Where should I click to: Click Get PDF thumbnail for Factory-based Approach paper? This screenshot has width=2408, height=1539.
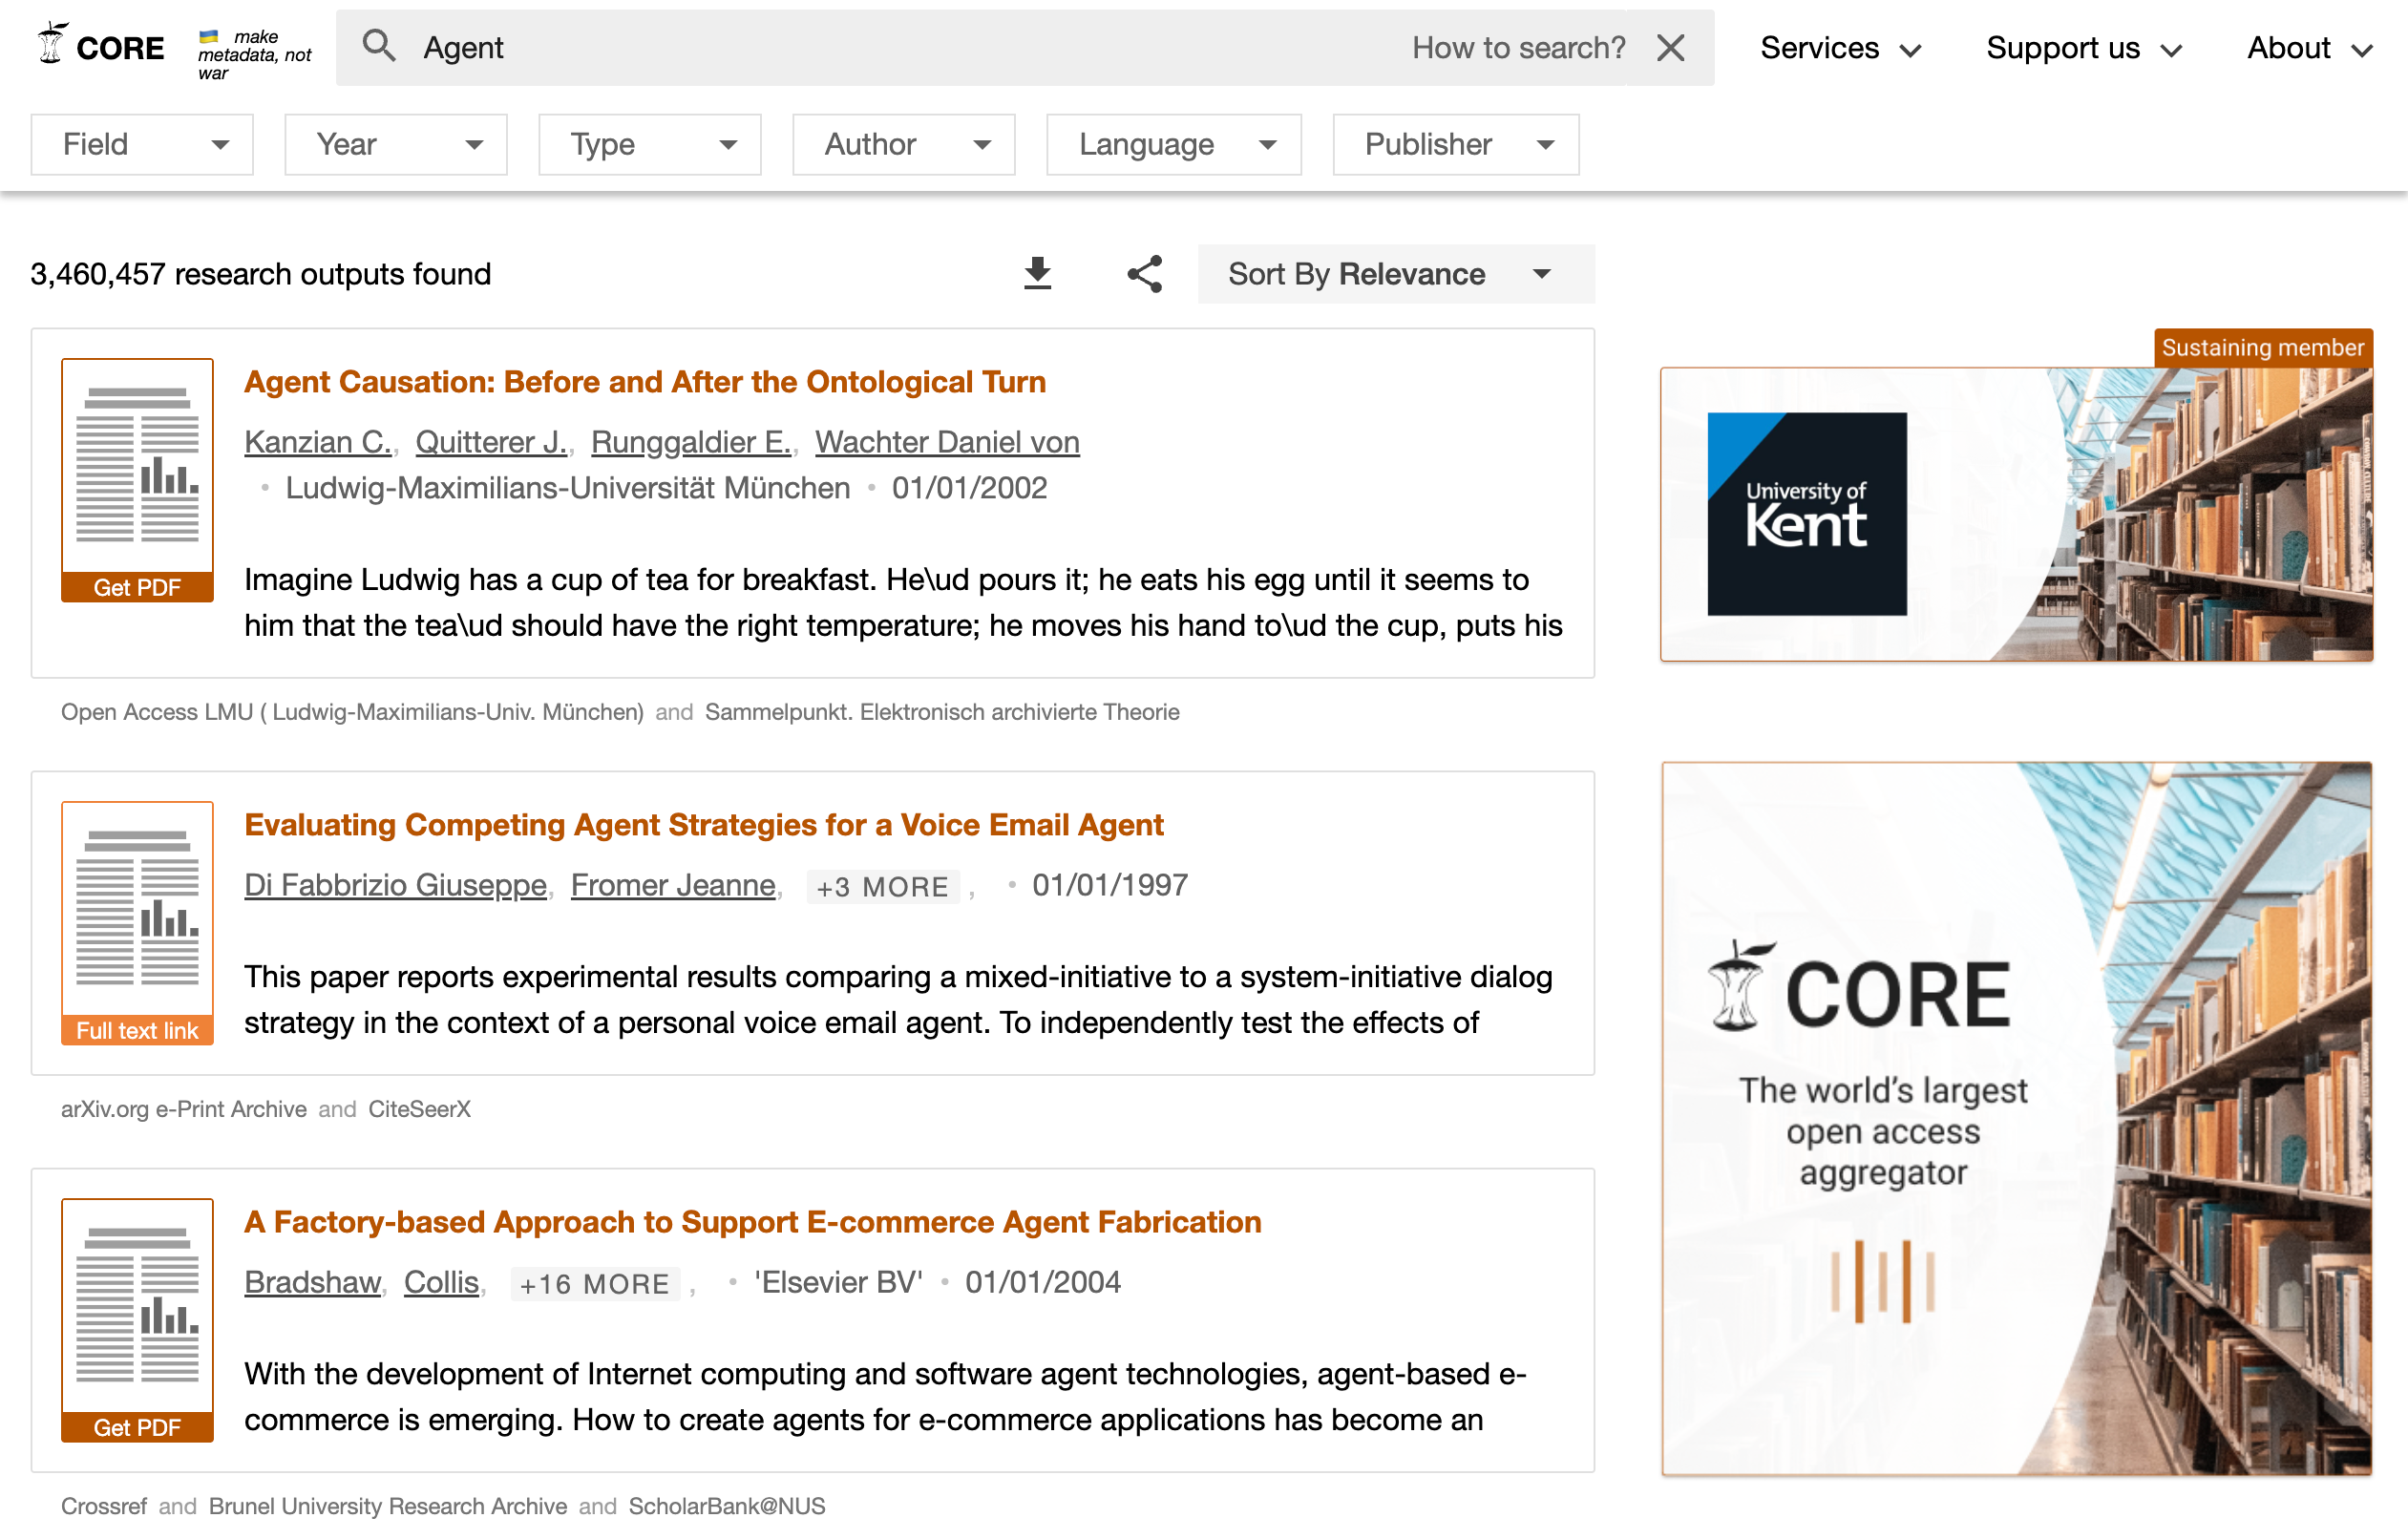[137, 1319]
